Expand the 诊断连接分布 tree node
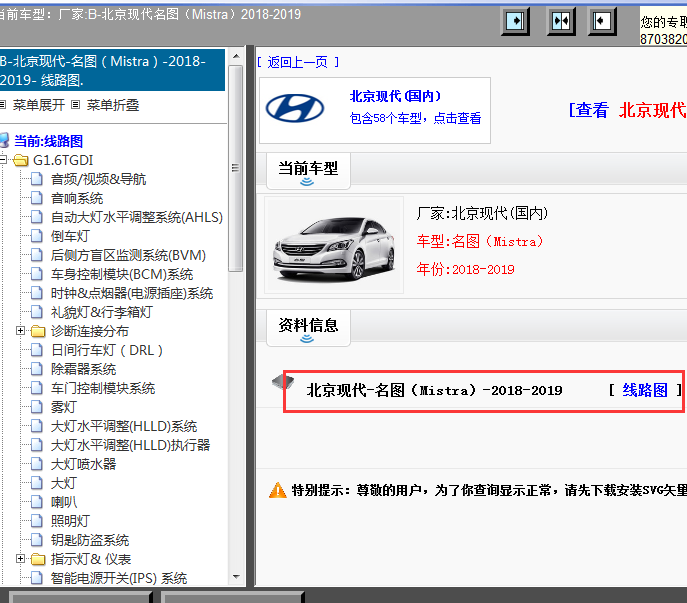 [x=20, y=330]
